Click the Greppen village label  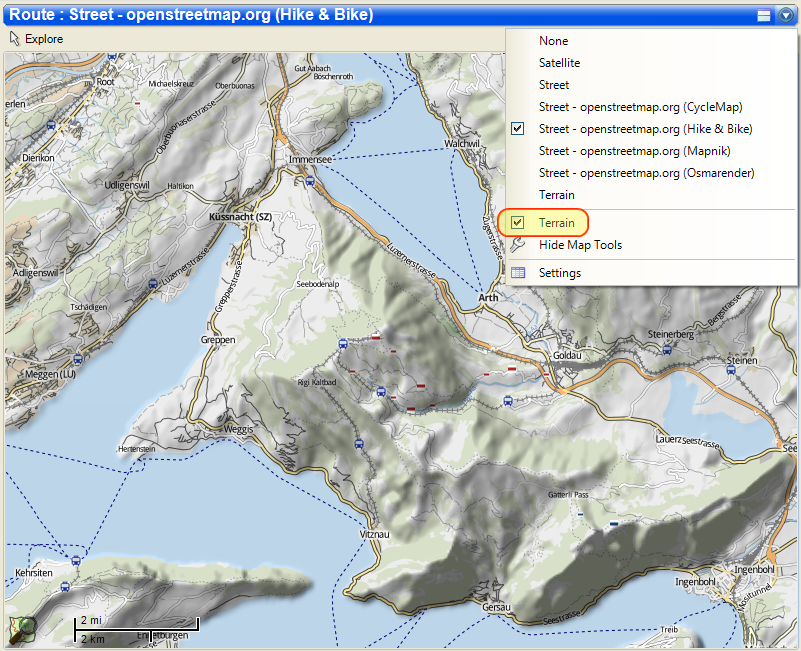click(x=218, y=340)
